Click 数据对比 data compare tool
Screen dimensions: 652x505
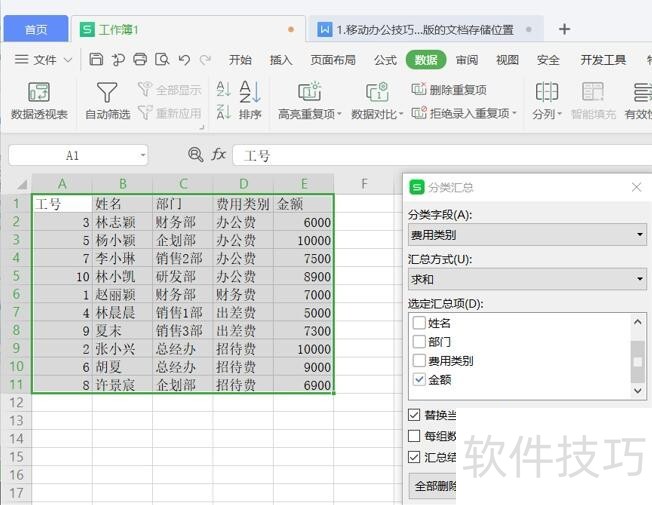(x=377, y=101)
